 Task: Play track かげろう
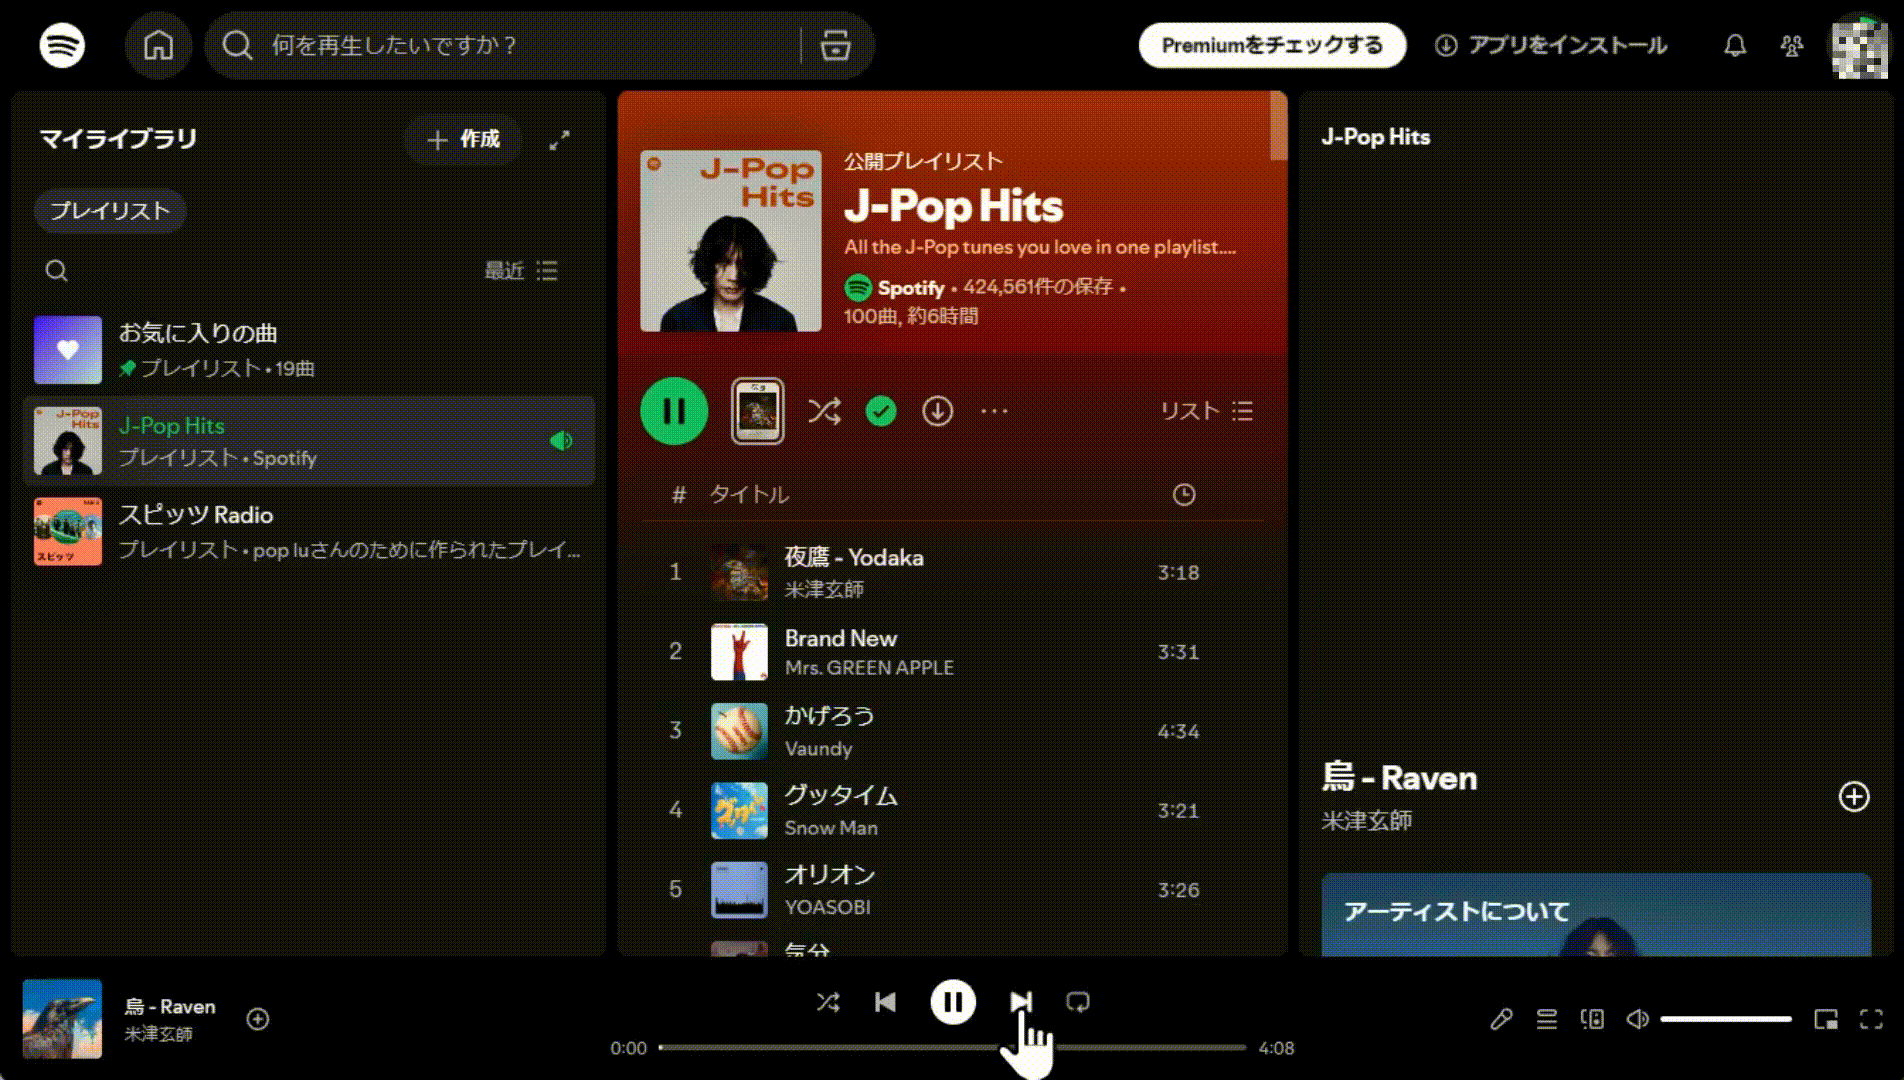tap(951, 731)
